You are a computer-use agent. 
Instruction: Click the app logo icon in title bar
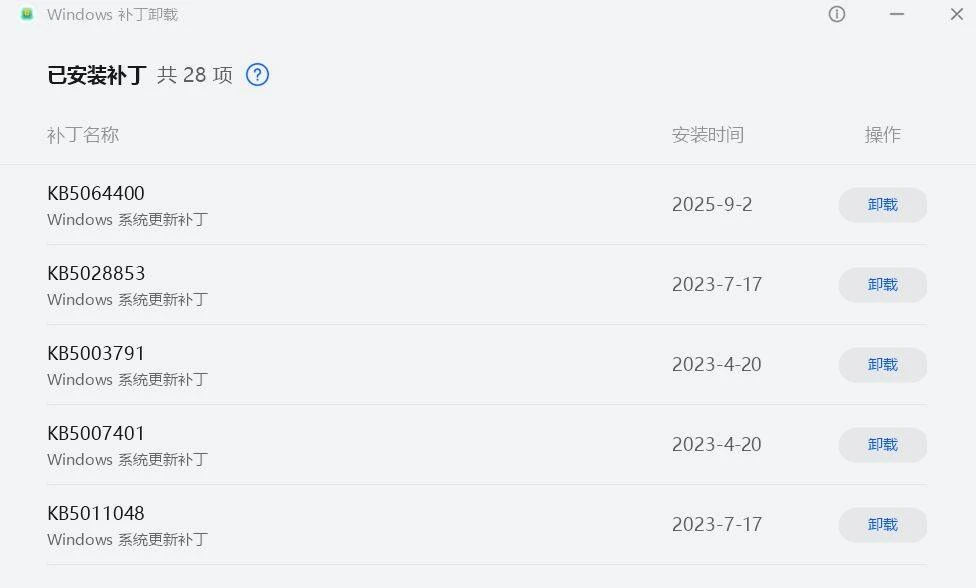27,14
